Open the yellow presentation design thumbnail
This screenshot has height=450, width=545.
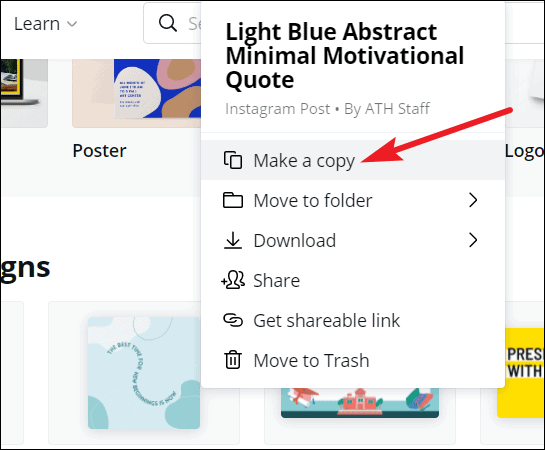[521, 373]
